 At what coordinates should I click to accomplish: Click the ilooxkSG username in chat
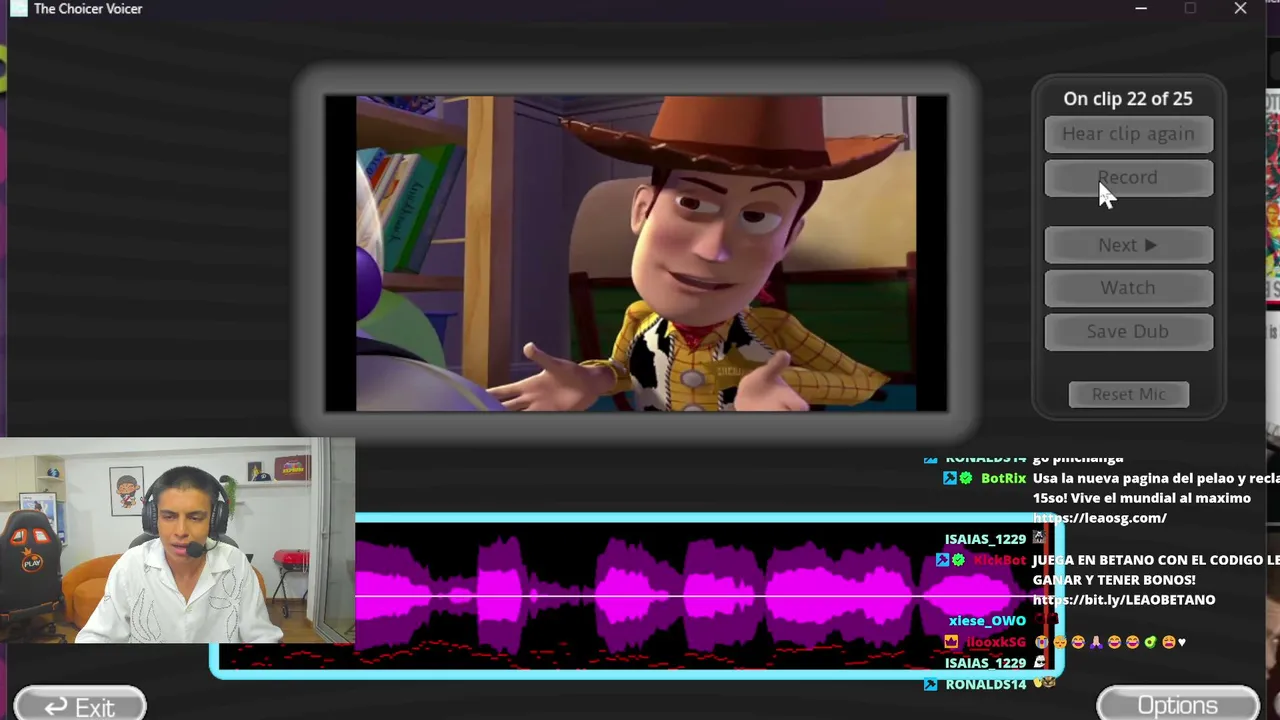[x=996, y=642]
